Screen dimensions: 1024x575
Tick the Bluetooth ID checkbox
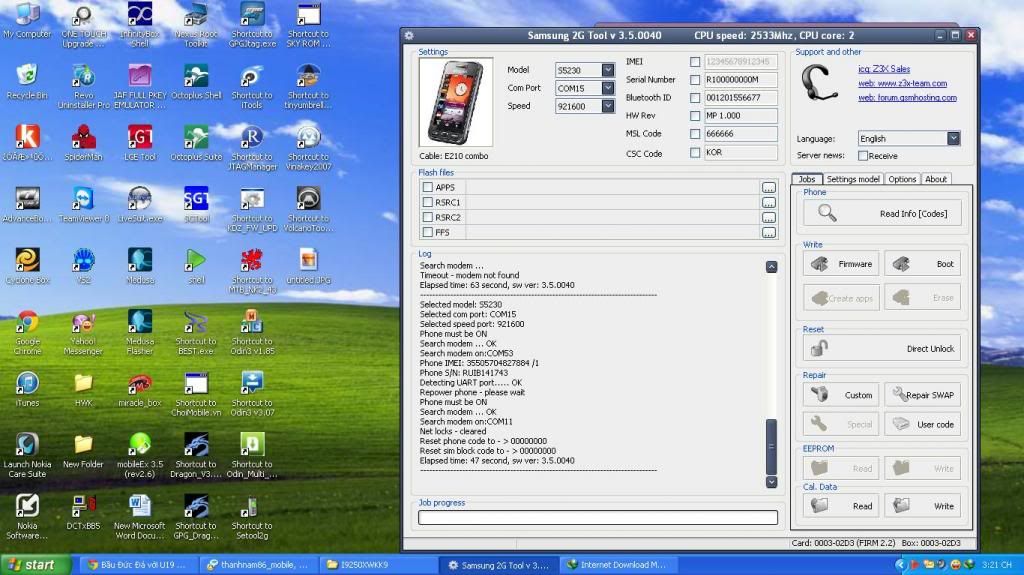(x=695, y=98)
